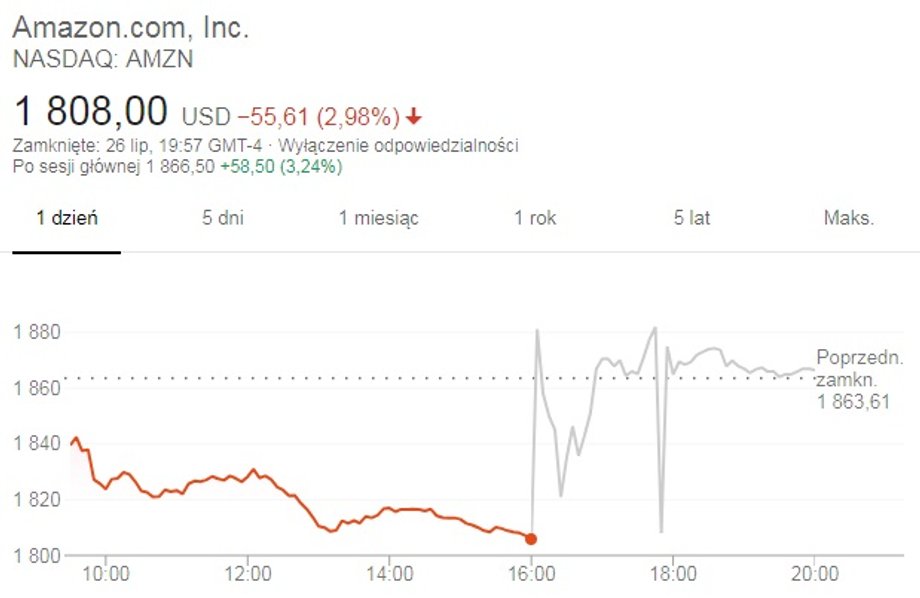Click the 1 808,00 price value
The image size is (920, 598).
[x=90, y=111]
